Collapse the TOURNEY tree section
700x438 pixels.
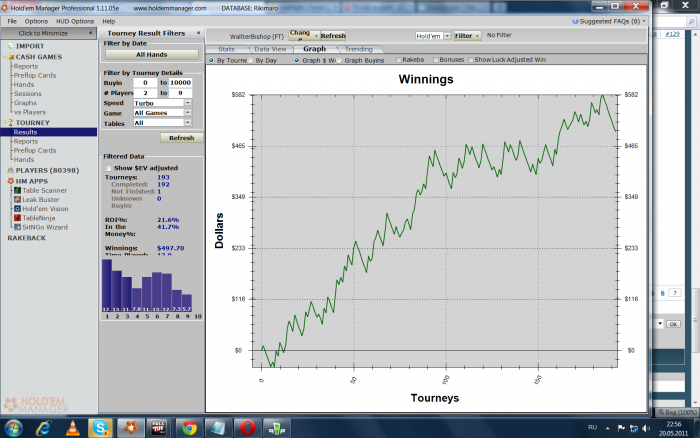[x=4, y=122]
